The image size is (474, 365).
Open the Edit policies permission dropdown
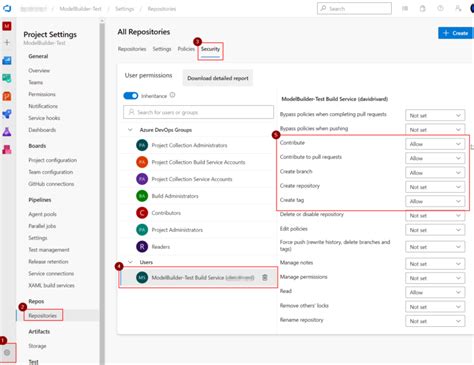(435, 230)
